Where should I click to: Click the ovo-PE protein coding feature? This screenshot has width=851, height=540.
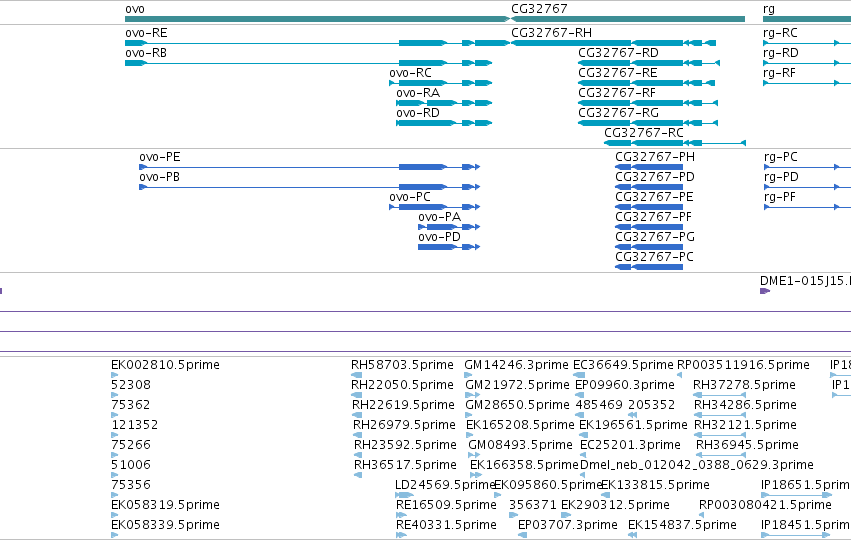click(x=309, y=167)
